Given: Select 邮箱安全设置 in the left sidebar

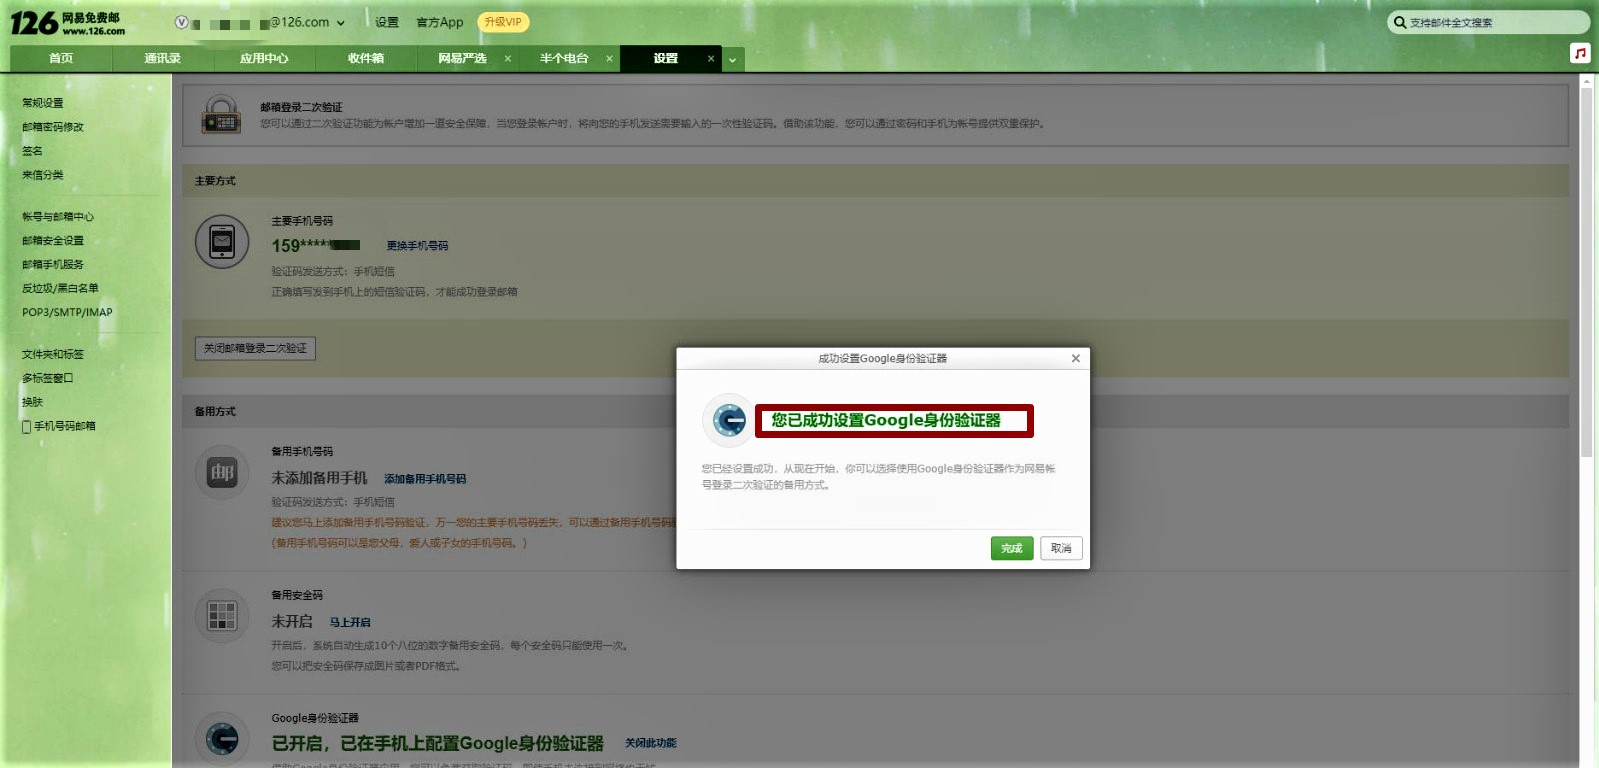Looking at the screenshot, I should tap(53, 241).
